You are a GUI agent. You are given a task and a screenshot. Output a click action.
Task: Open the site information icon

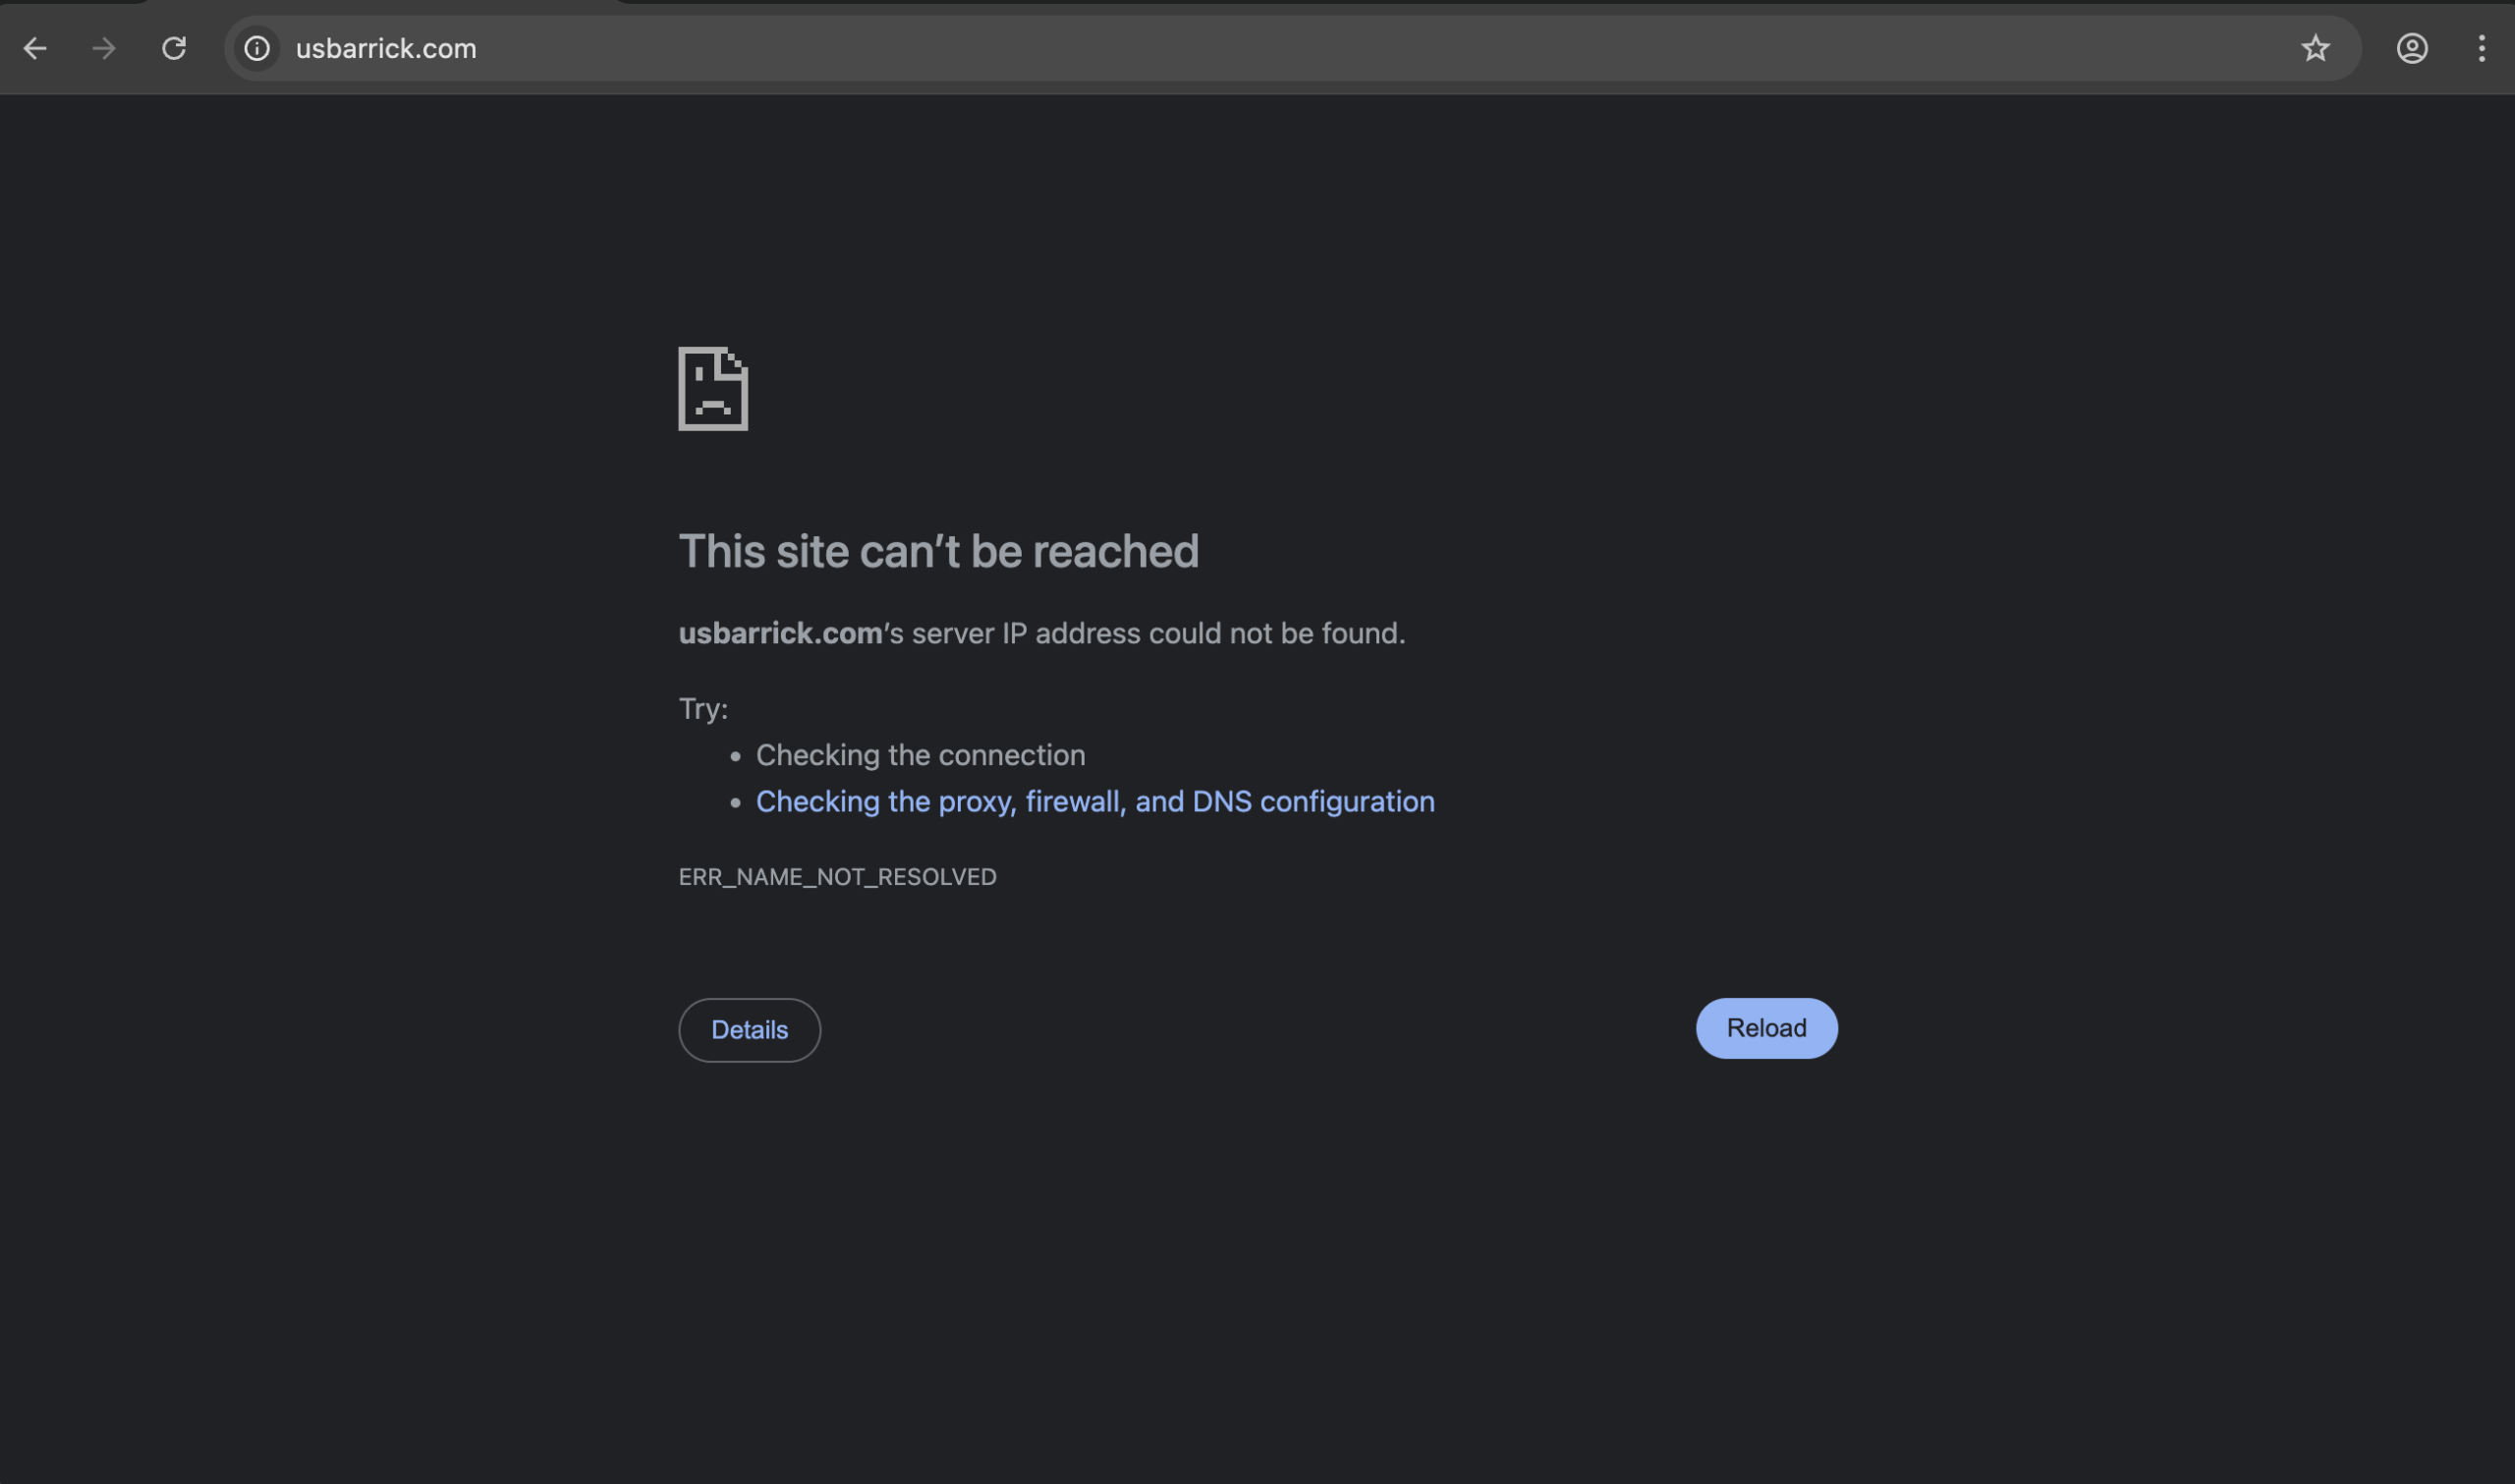click(x=257, y=48)
